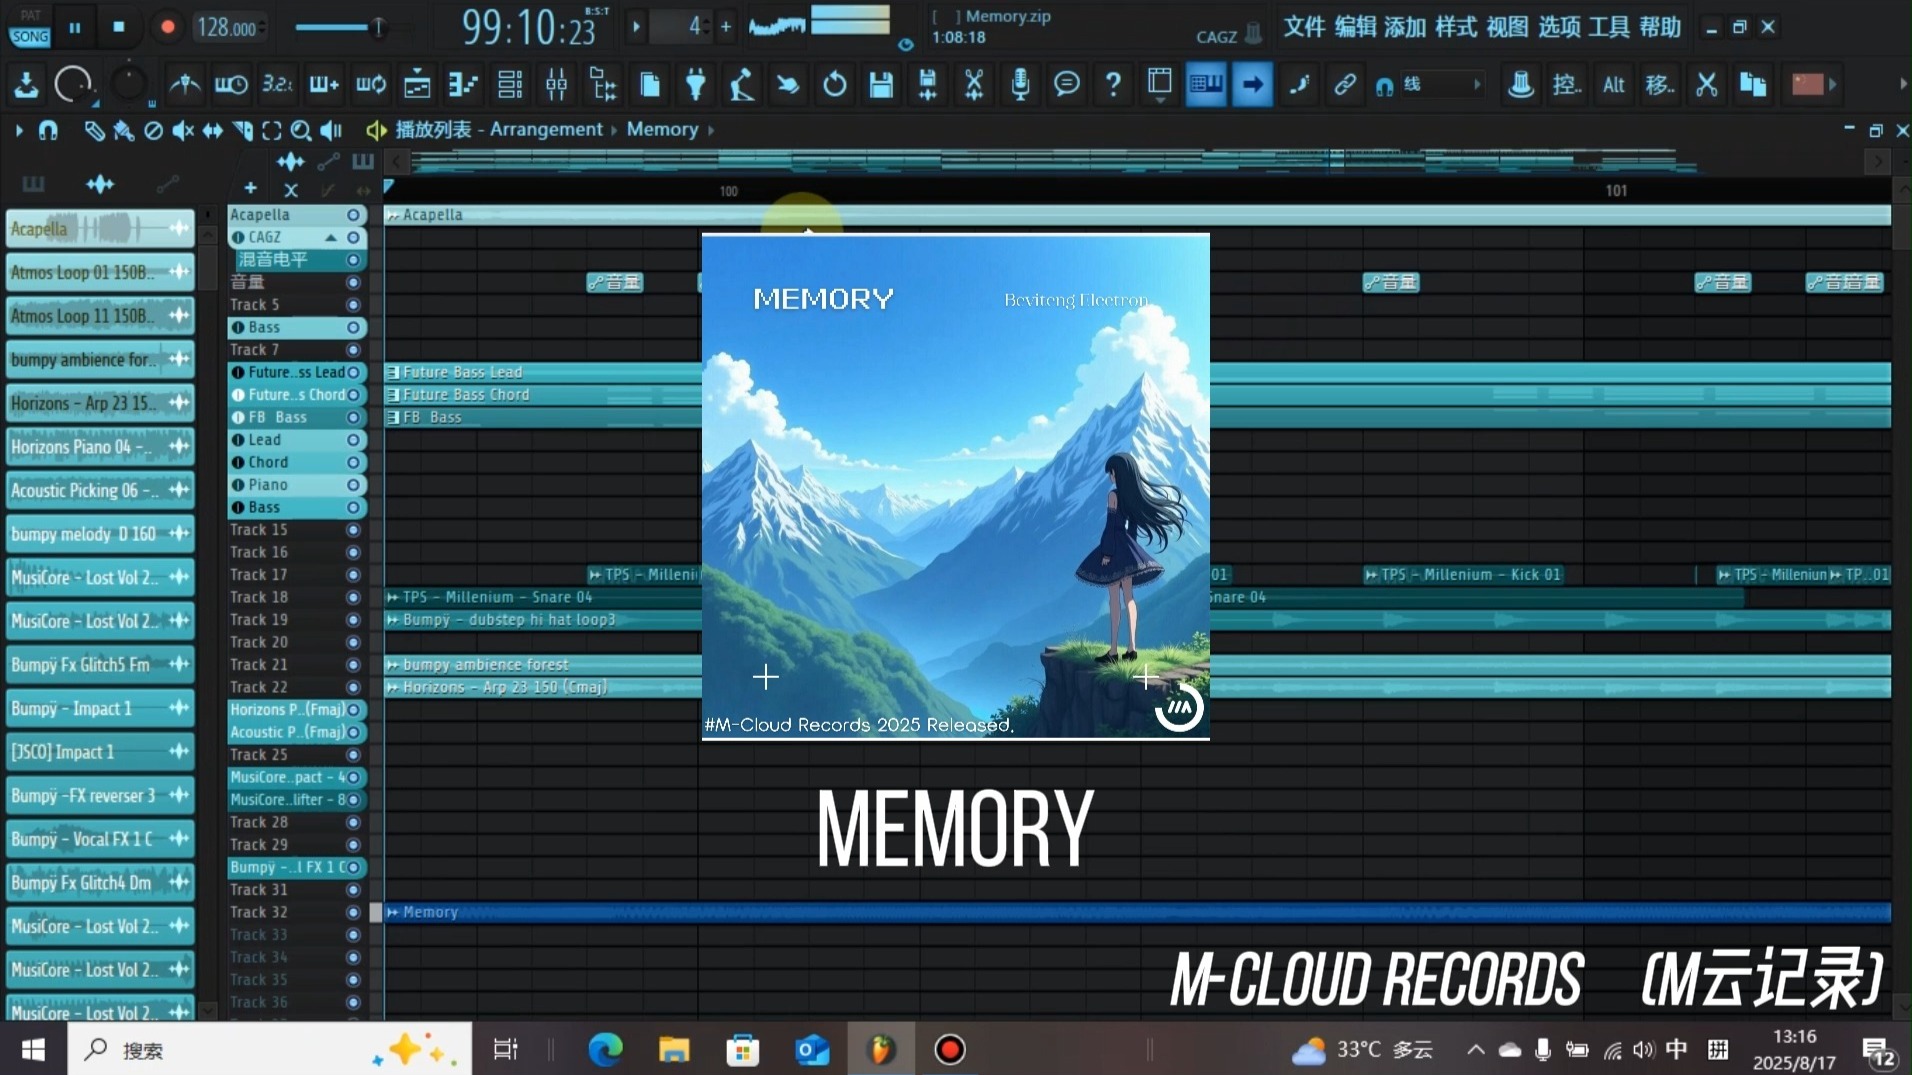This screenshot has width=1912, height=1075.
Task: Open the flag language dropdown
Action: 1815,85
